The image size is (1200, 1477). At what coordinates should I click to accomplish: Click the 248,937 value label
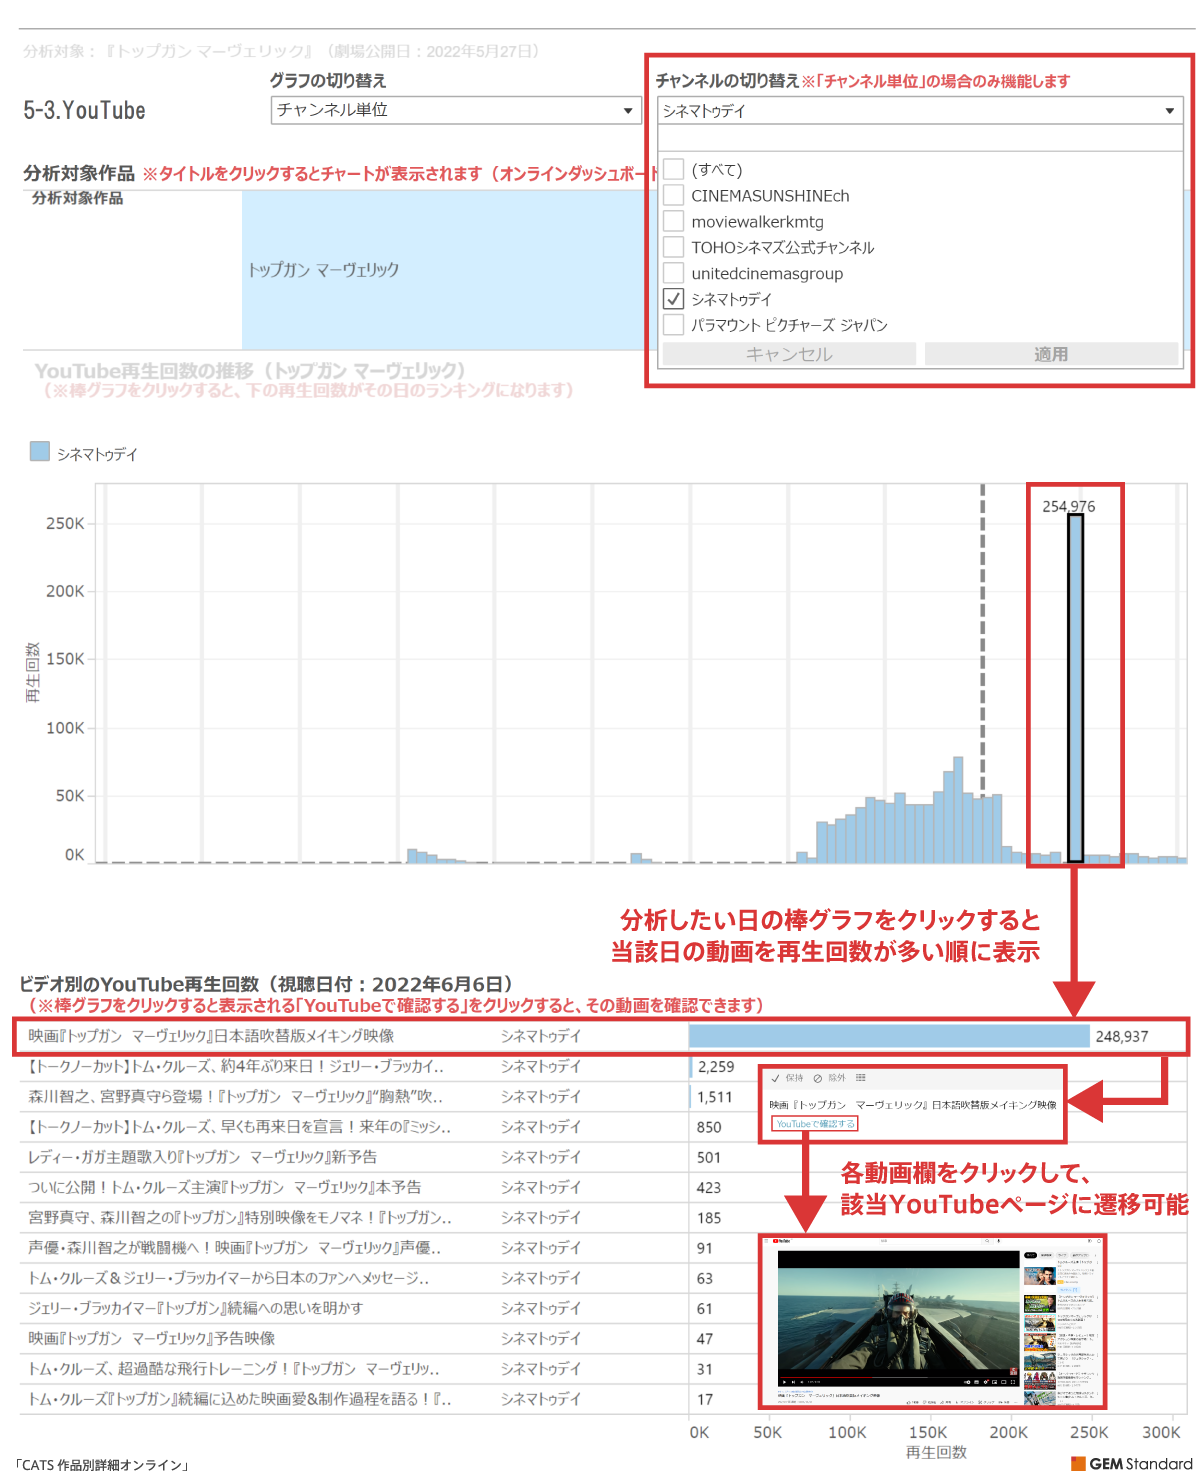coord(1122,1036)
